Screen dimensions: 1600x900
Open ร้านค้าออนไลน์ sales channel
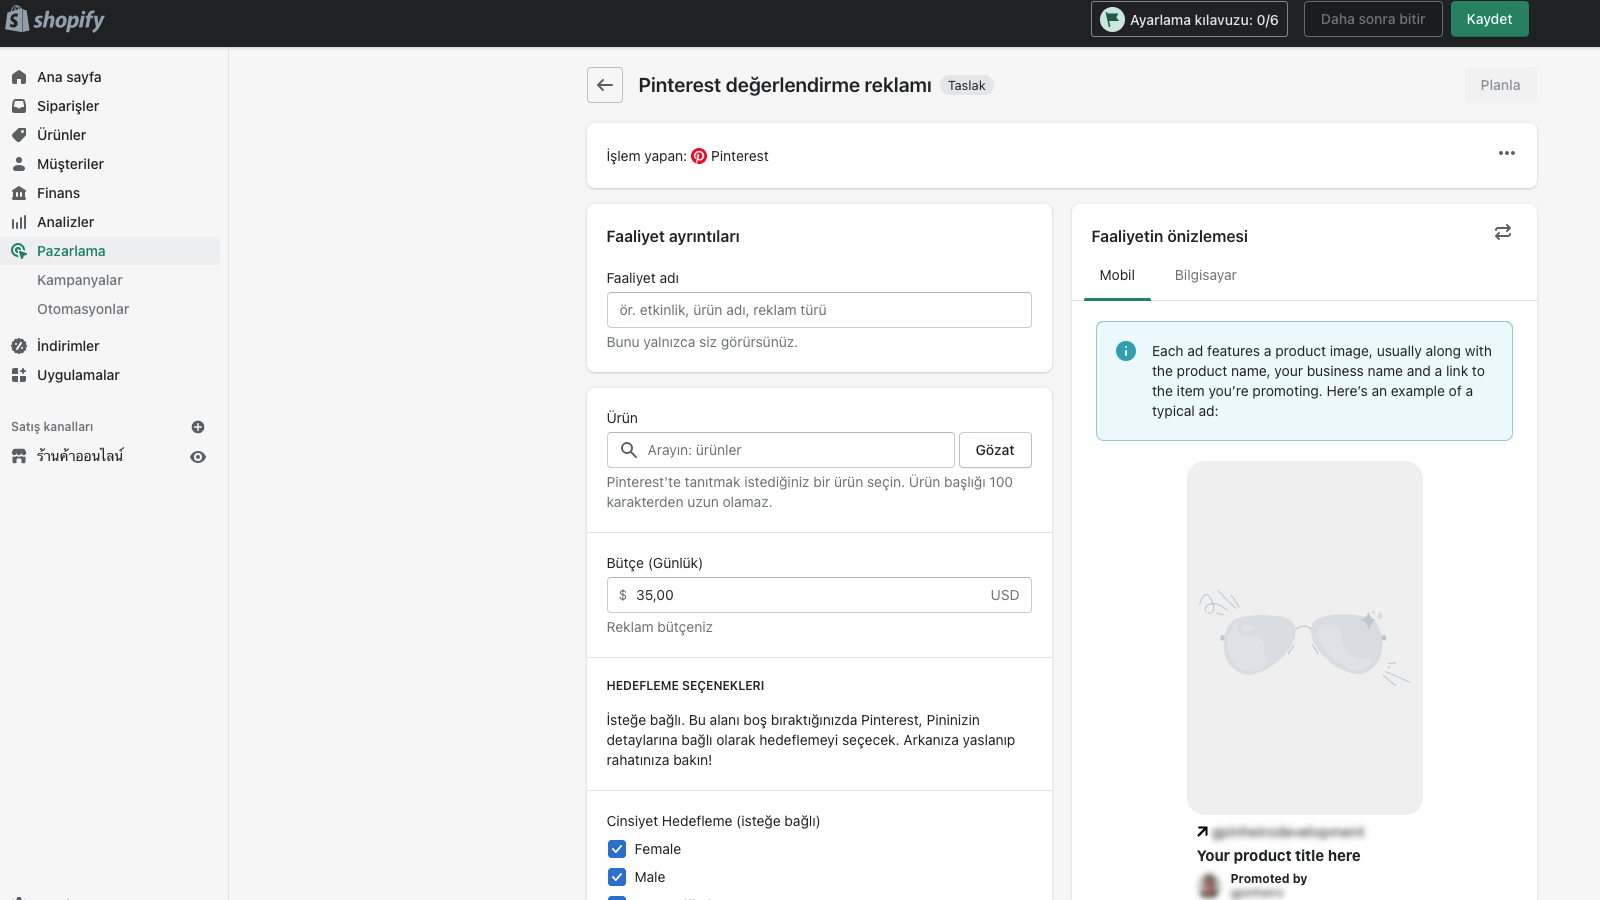tap(80, 456)
